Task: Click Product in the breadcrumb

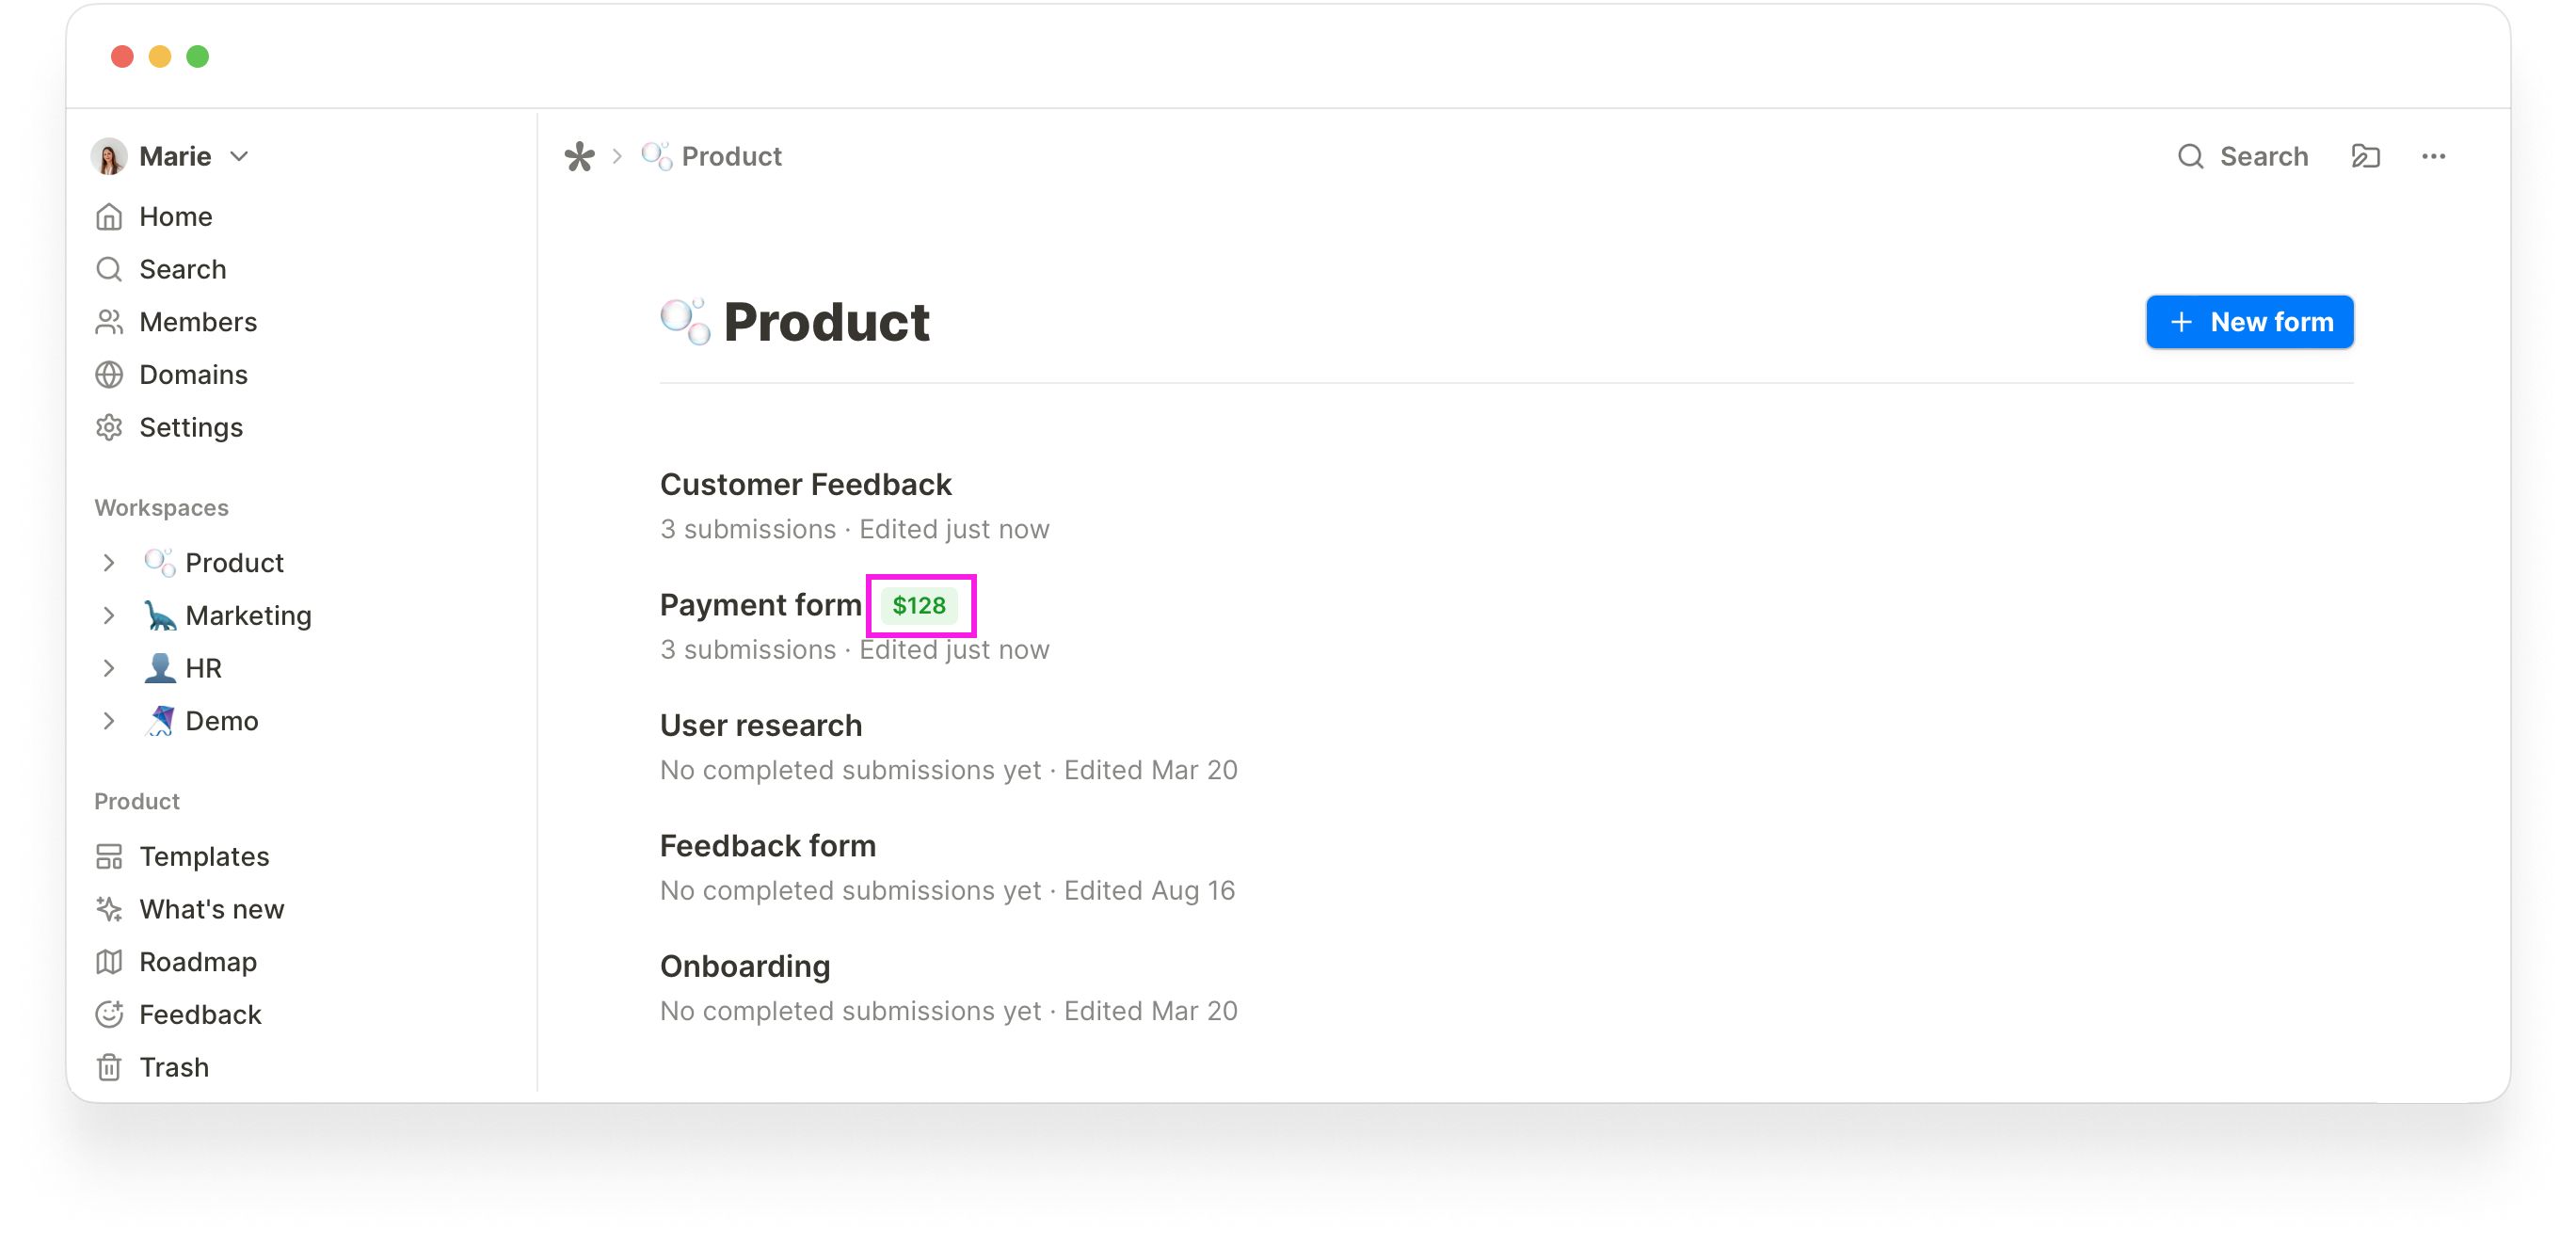Action: coord(731,157)
